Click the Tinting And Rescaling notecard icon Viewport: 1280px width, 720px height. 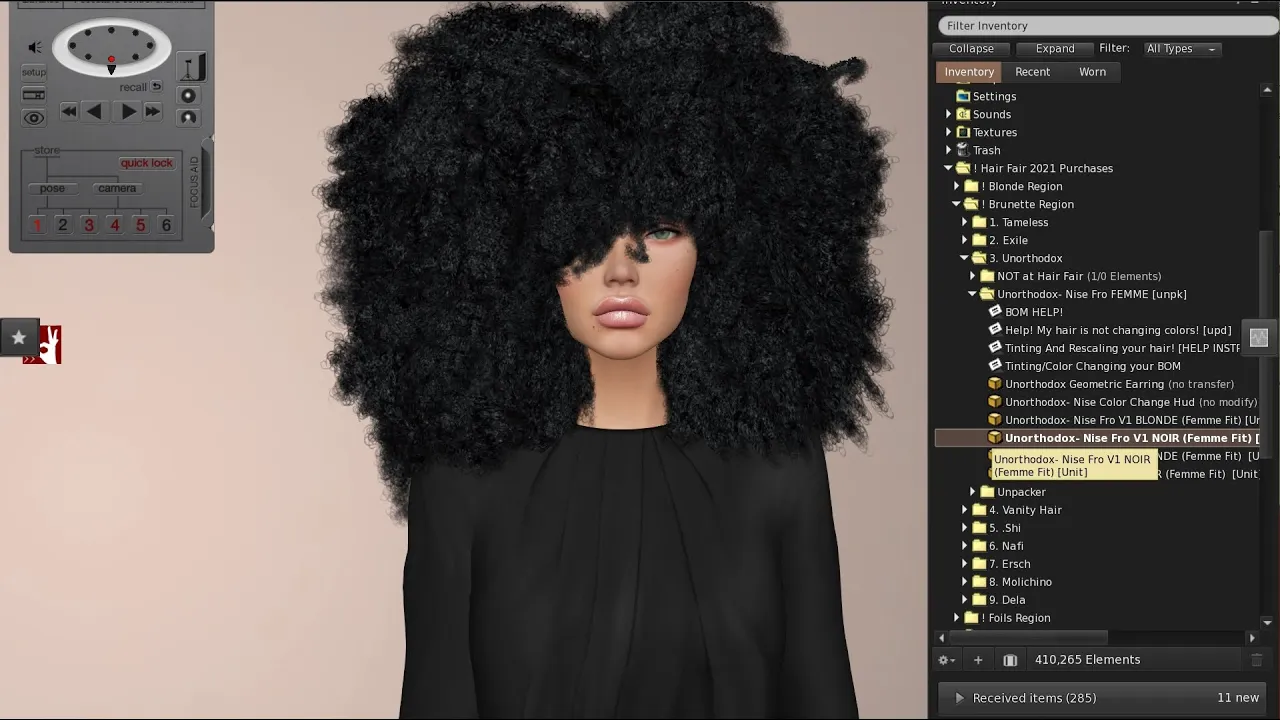pyautogui.click(x=995, y=348)
